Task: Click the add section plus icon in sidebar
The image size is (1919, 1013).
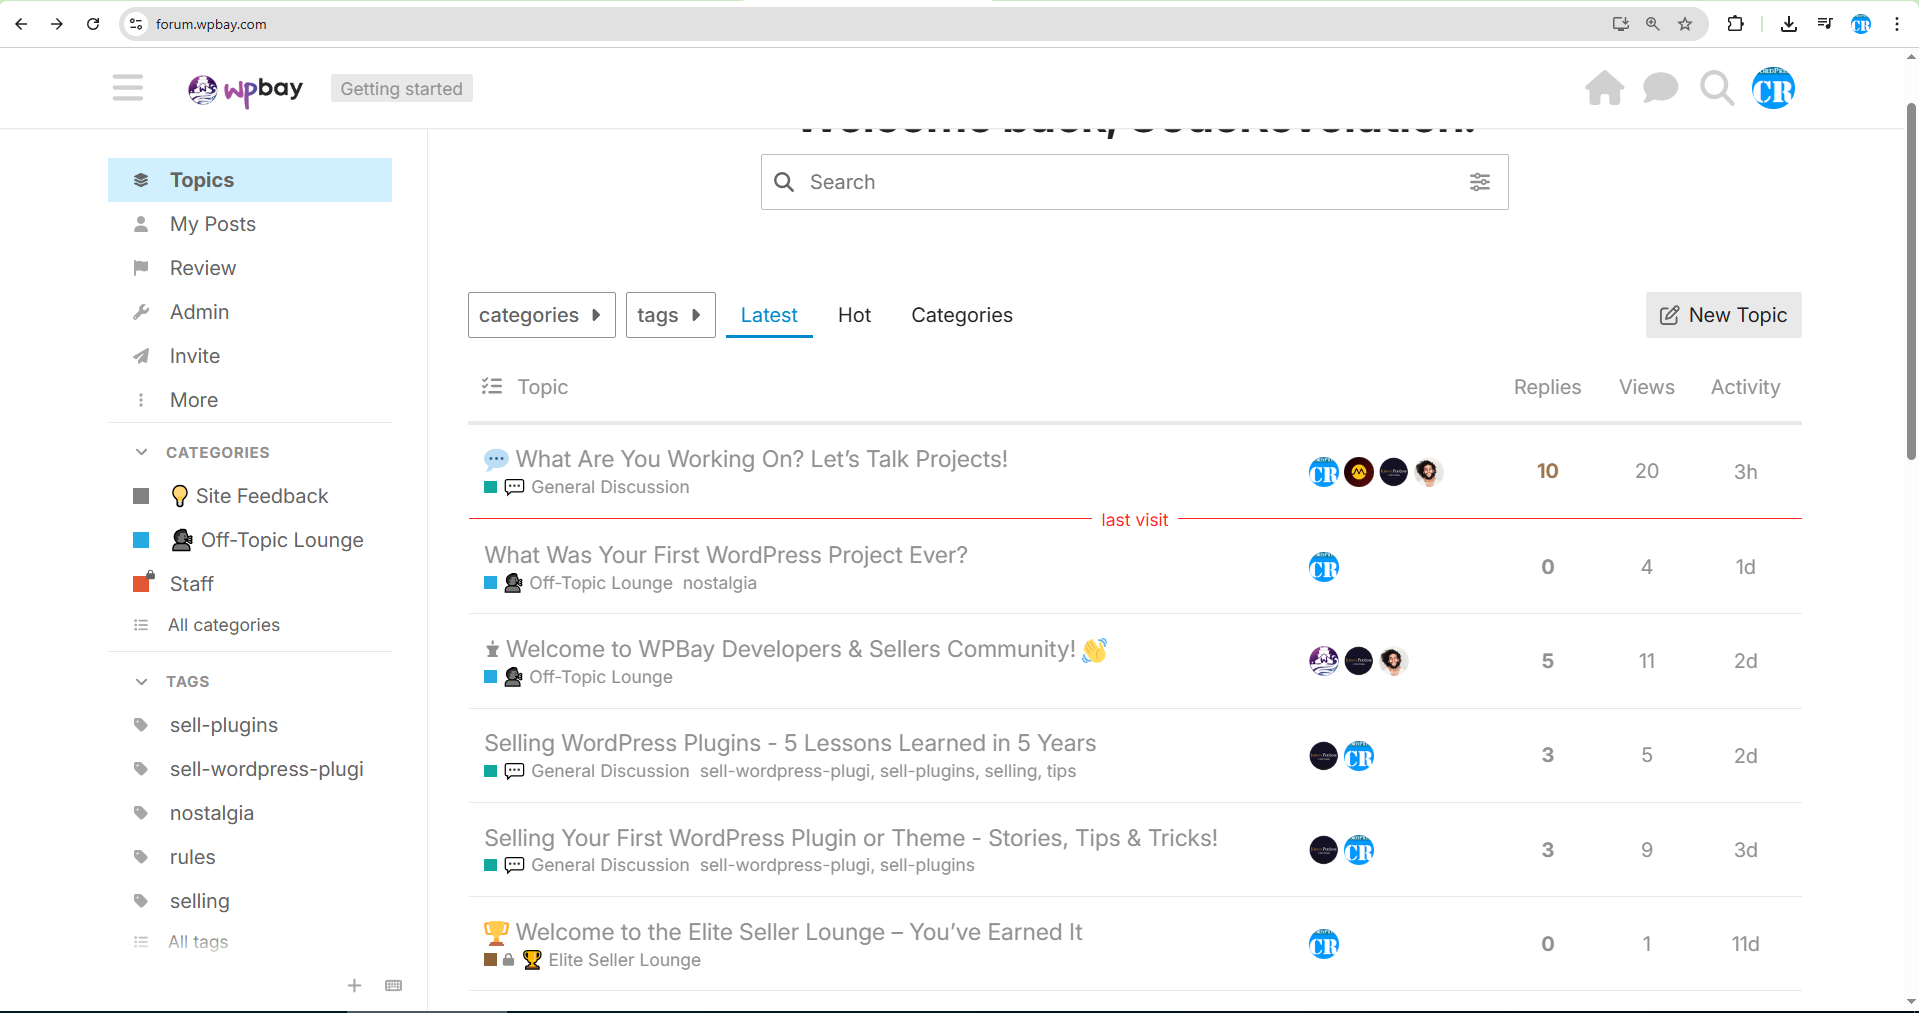Action: tap(354, 986)
